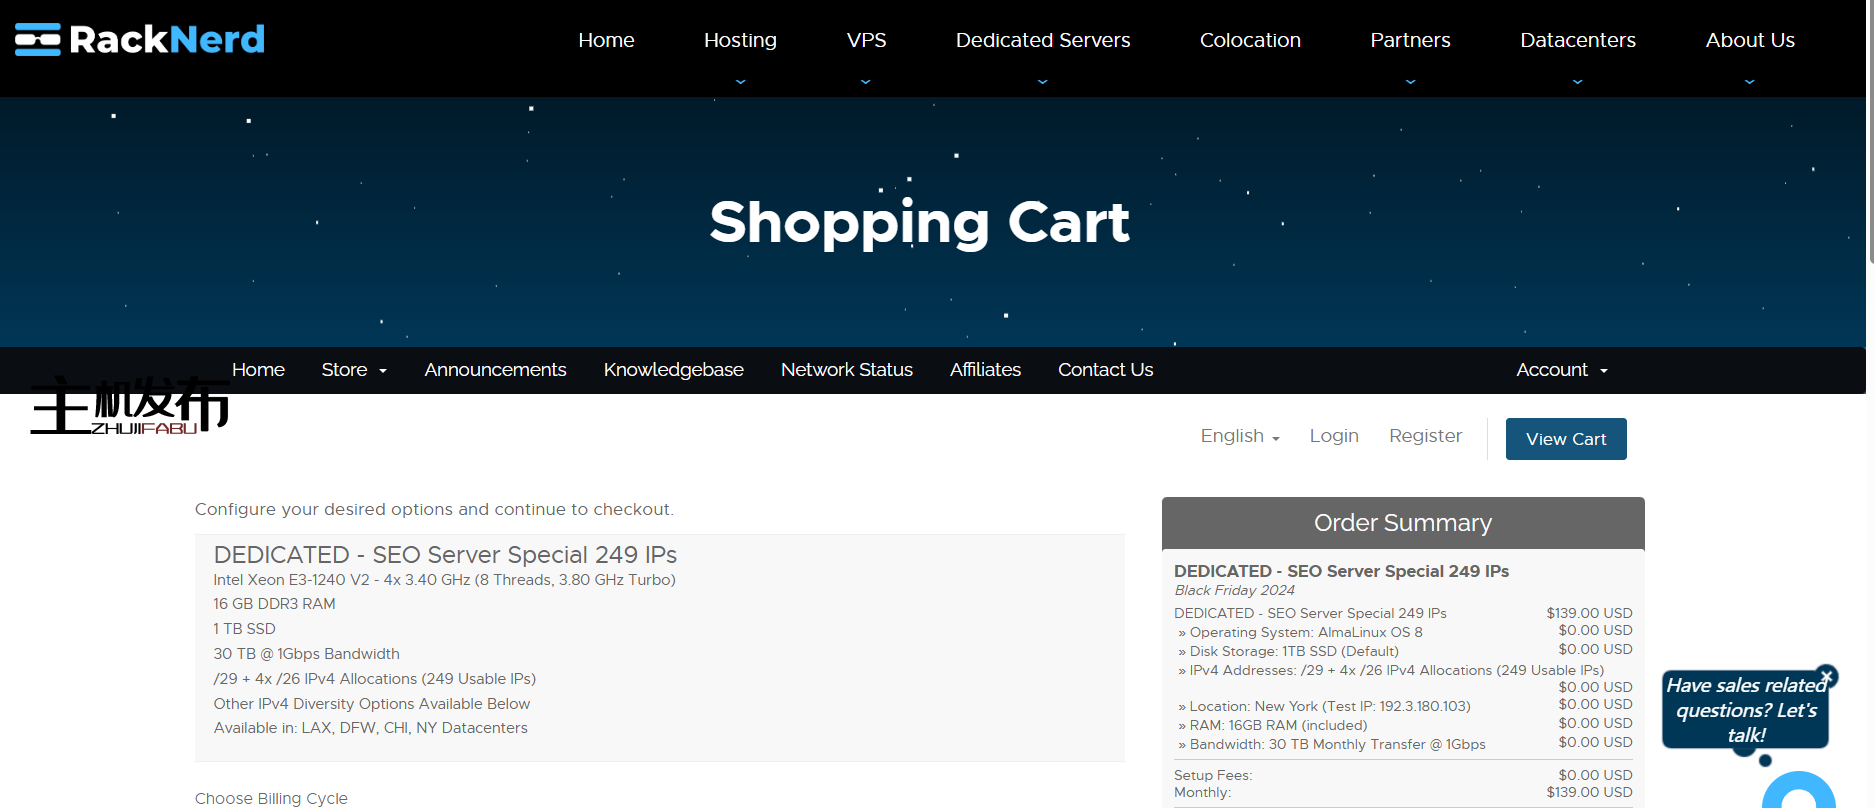Click the RackNerd logo
The height and width of the screenshot is (808, 1874).
[140, 39]
